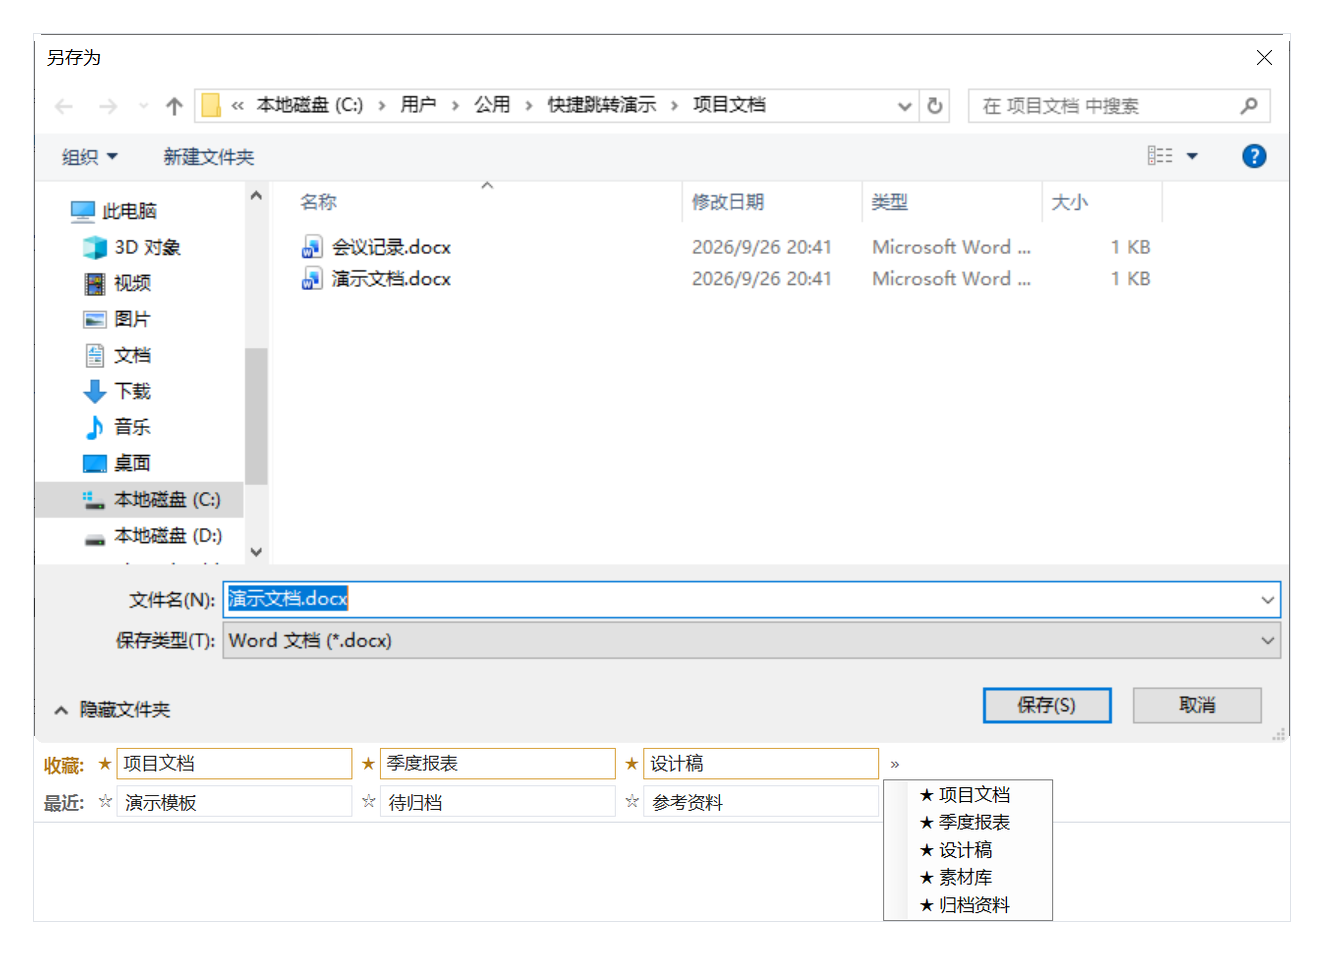Click the search magnifier icon
Screen dimensions: 1324x955
[1249, 105]
